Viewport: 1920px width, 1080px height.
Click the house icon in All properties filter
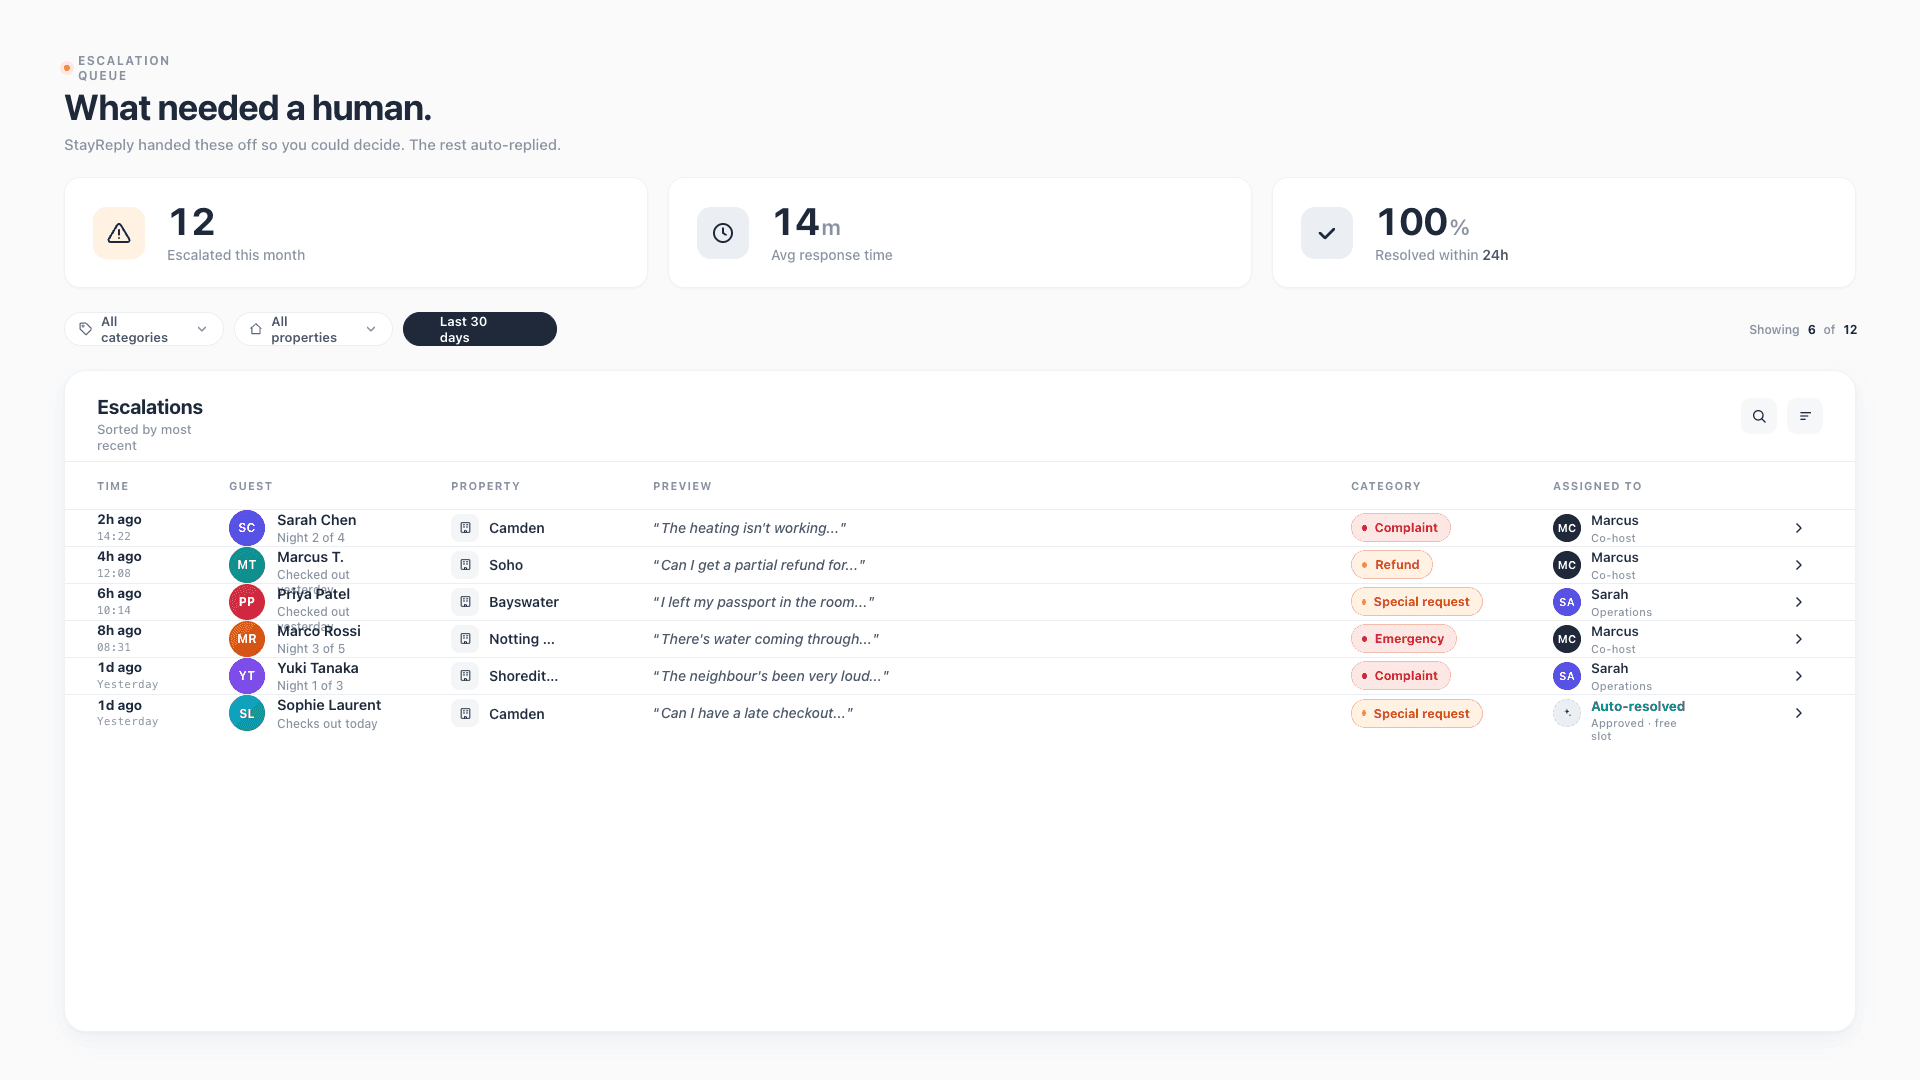[x=256, y=329]
